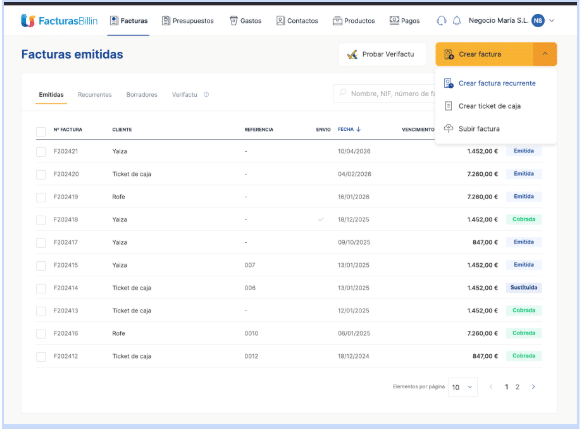This screenshot has height=432, width=584.
Task: Click the Contactos nav icon
Action: 280,20
